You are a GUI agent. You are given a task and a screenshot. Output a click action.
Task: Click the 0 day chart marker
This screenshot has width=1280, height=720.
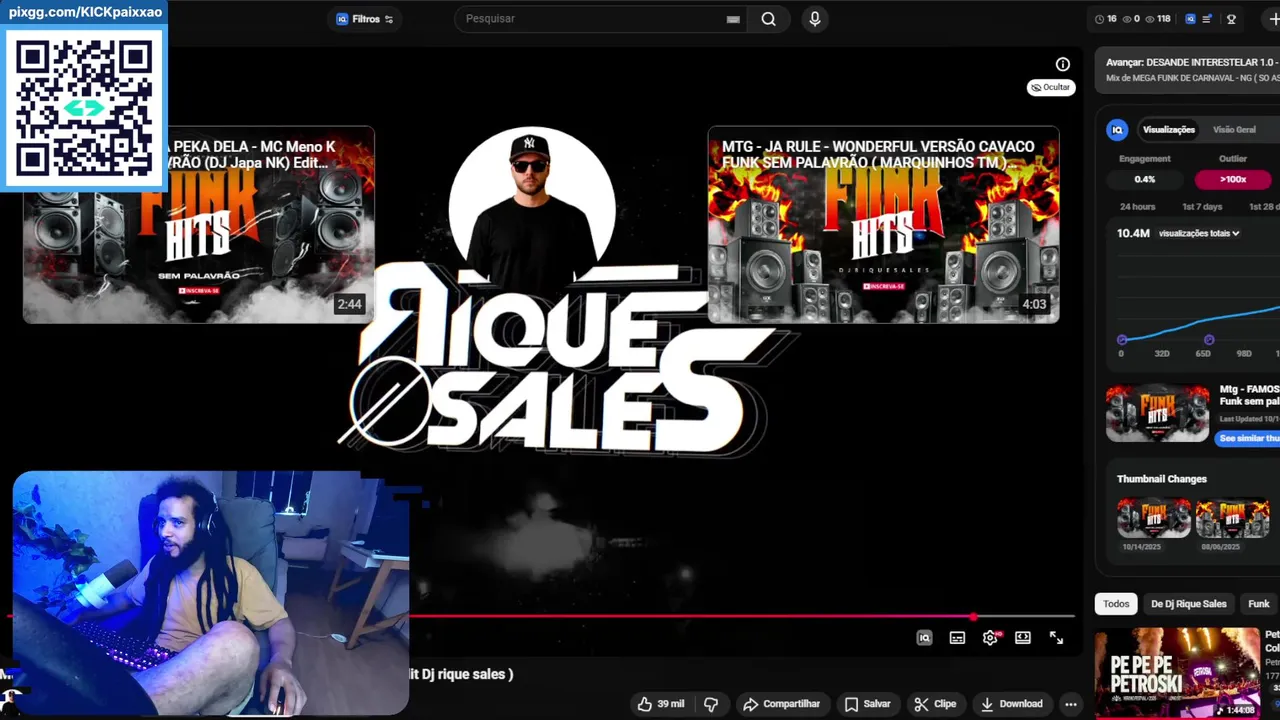coord(1122,340)
